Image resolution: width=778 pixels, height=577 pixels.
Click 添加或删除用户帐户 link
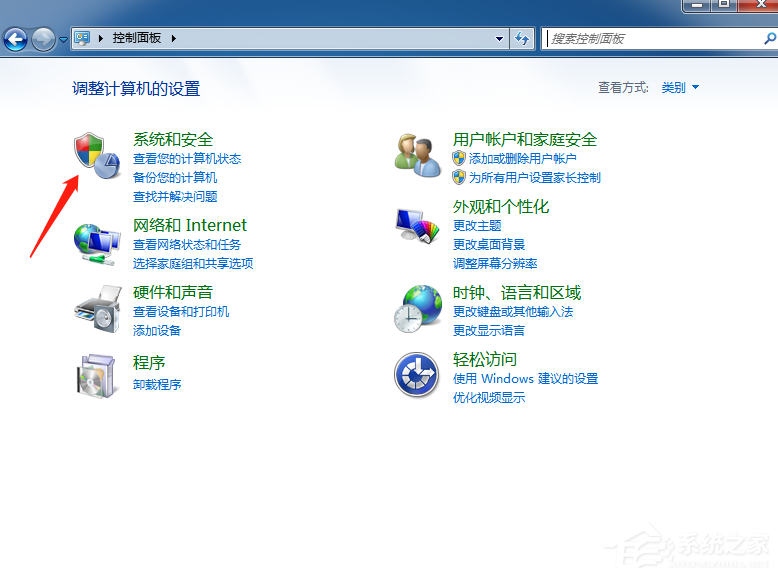pos(523,159)
